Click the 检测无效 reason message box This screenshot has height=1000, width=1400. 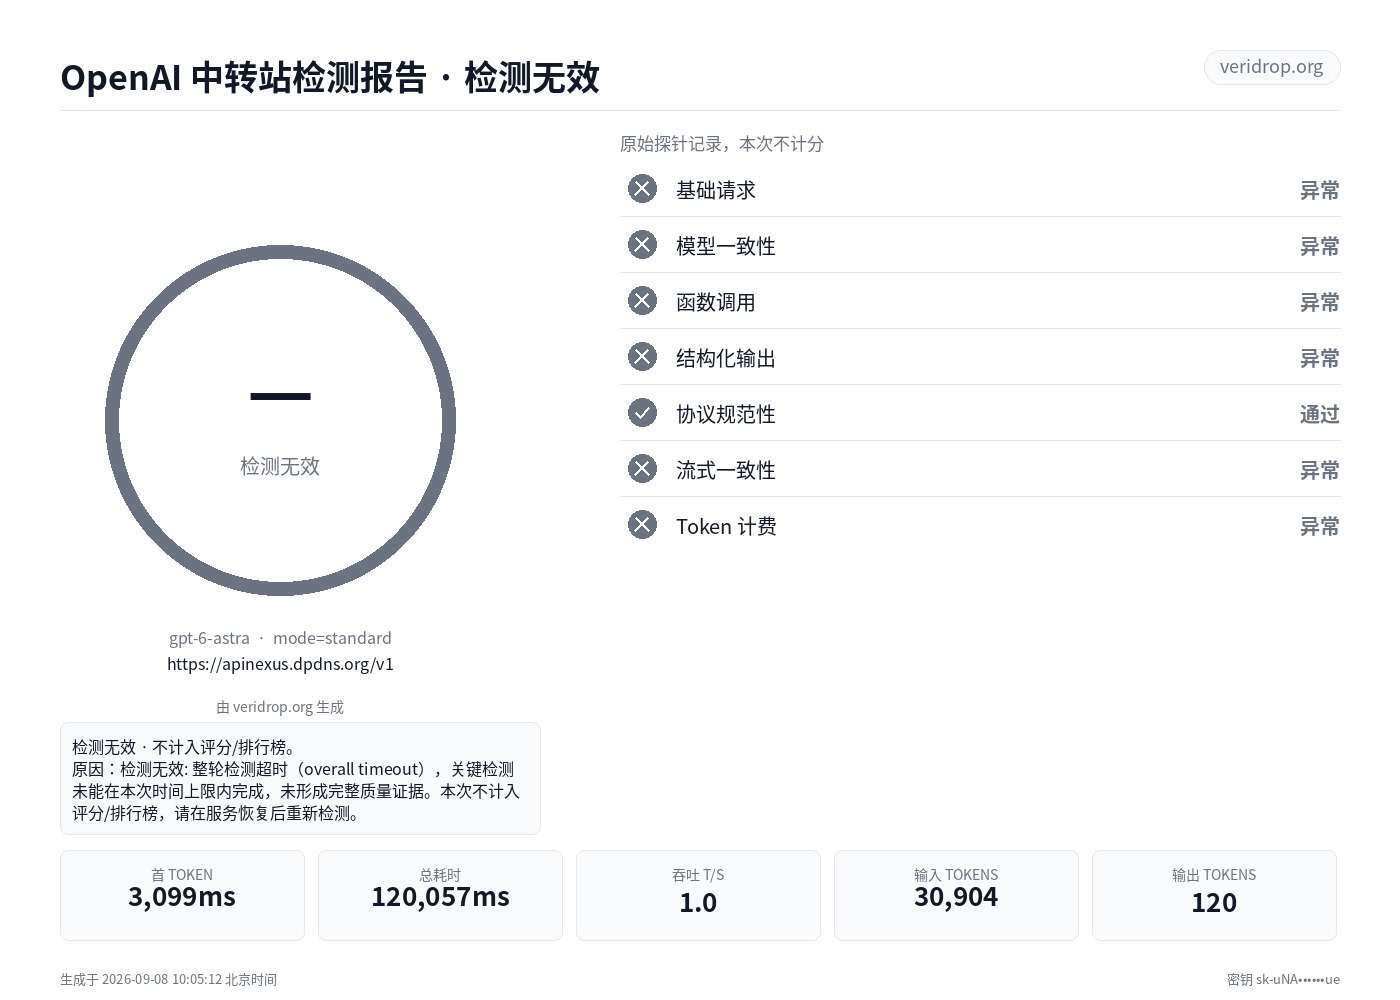click(300, 778)
